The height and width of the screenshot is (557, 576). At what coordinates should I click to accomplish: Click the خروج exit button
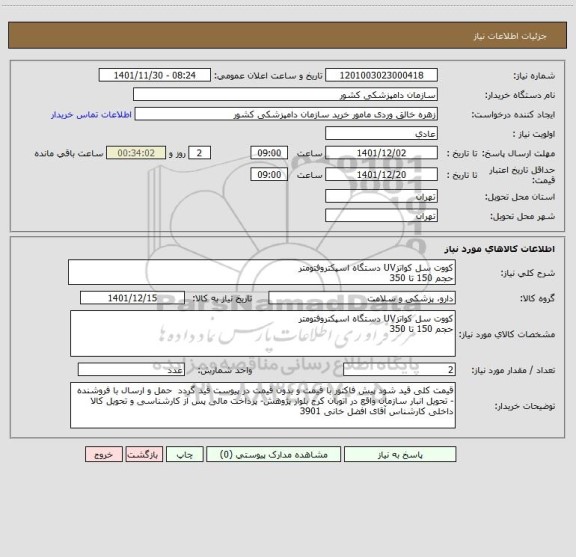click(x=104, y=454)
